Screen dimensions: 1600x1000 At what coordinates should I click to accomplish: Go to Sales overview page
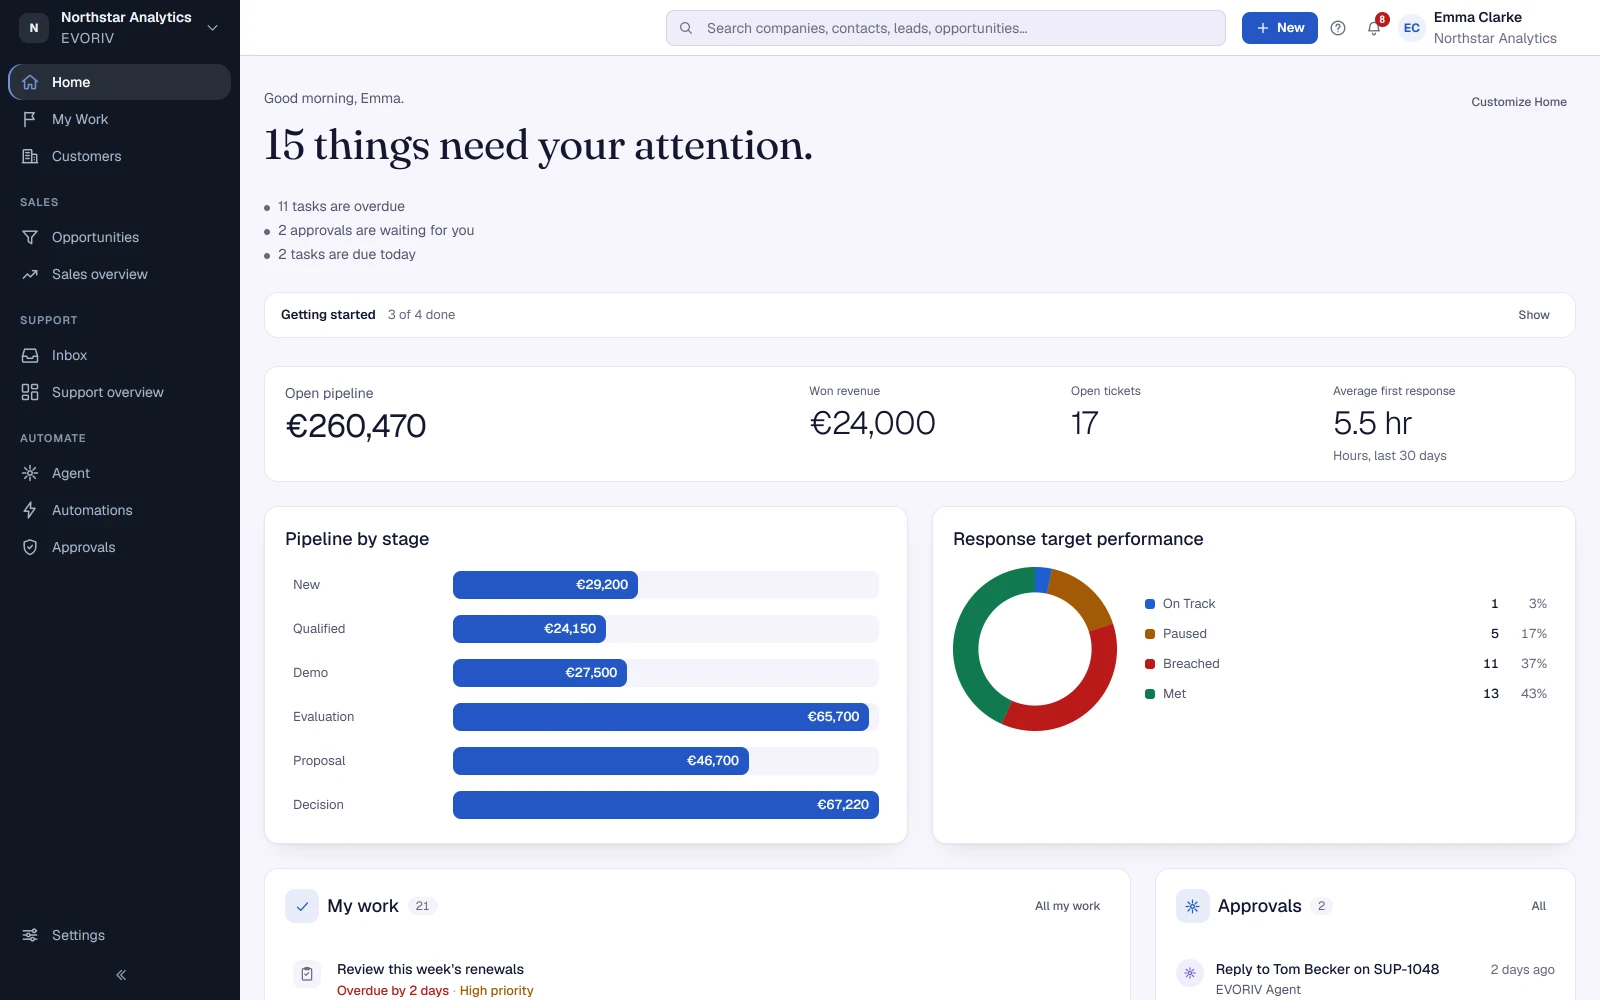(x=120, y=274)
